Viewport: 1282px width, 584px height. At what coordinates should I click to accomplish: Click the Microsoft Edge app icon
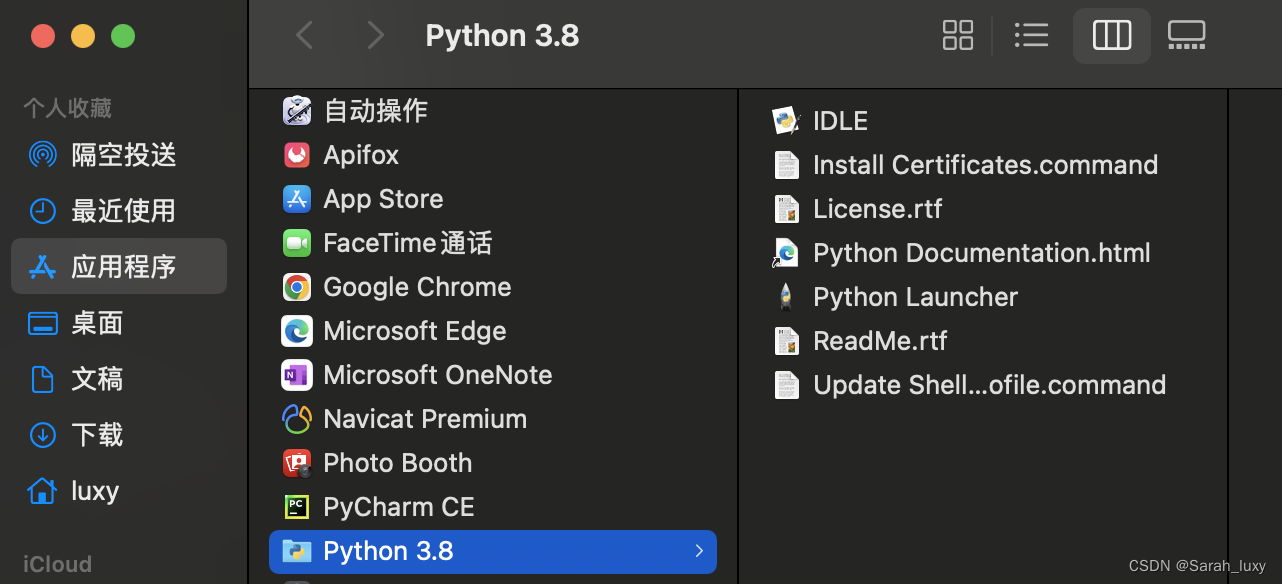(x=297, y=331)
